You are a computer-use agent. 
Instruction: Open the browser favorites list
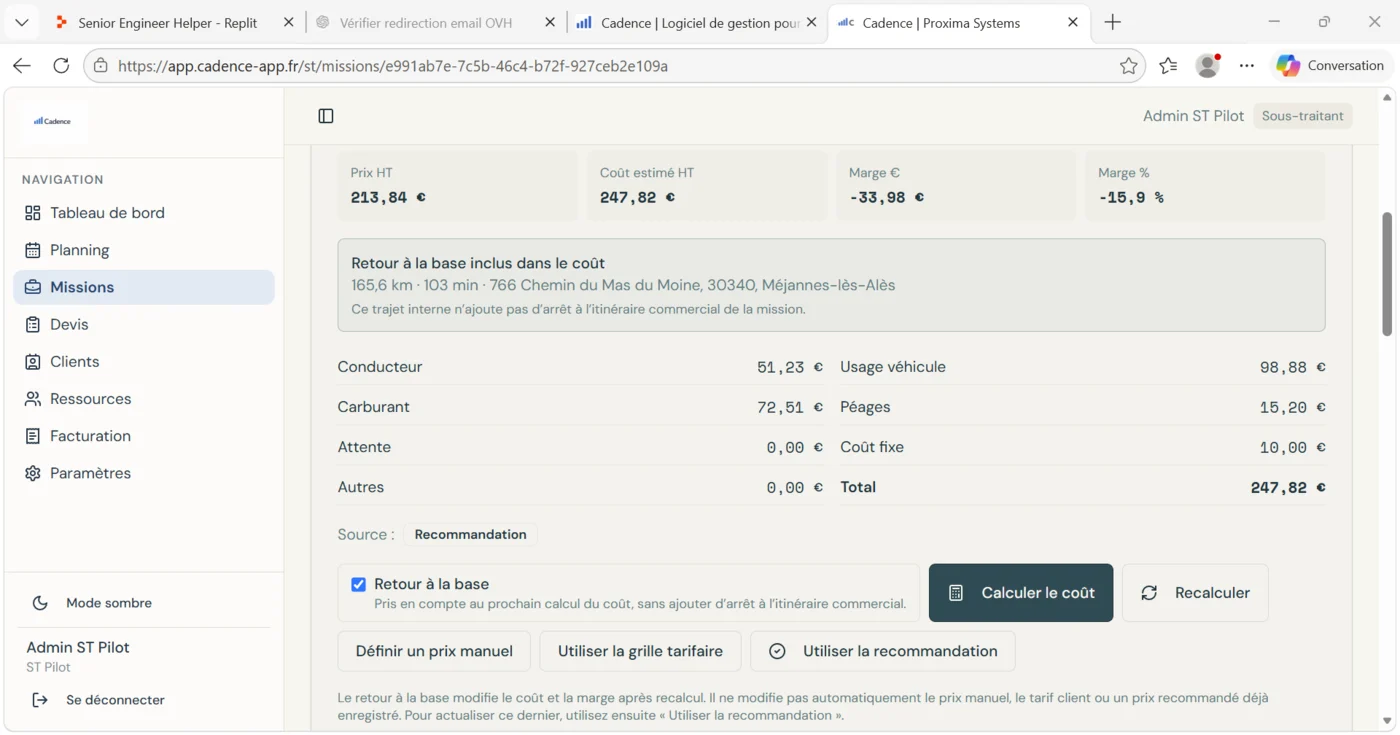coord(1168,66)
